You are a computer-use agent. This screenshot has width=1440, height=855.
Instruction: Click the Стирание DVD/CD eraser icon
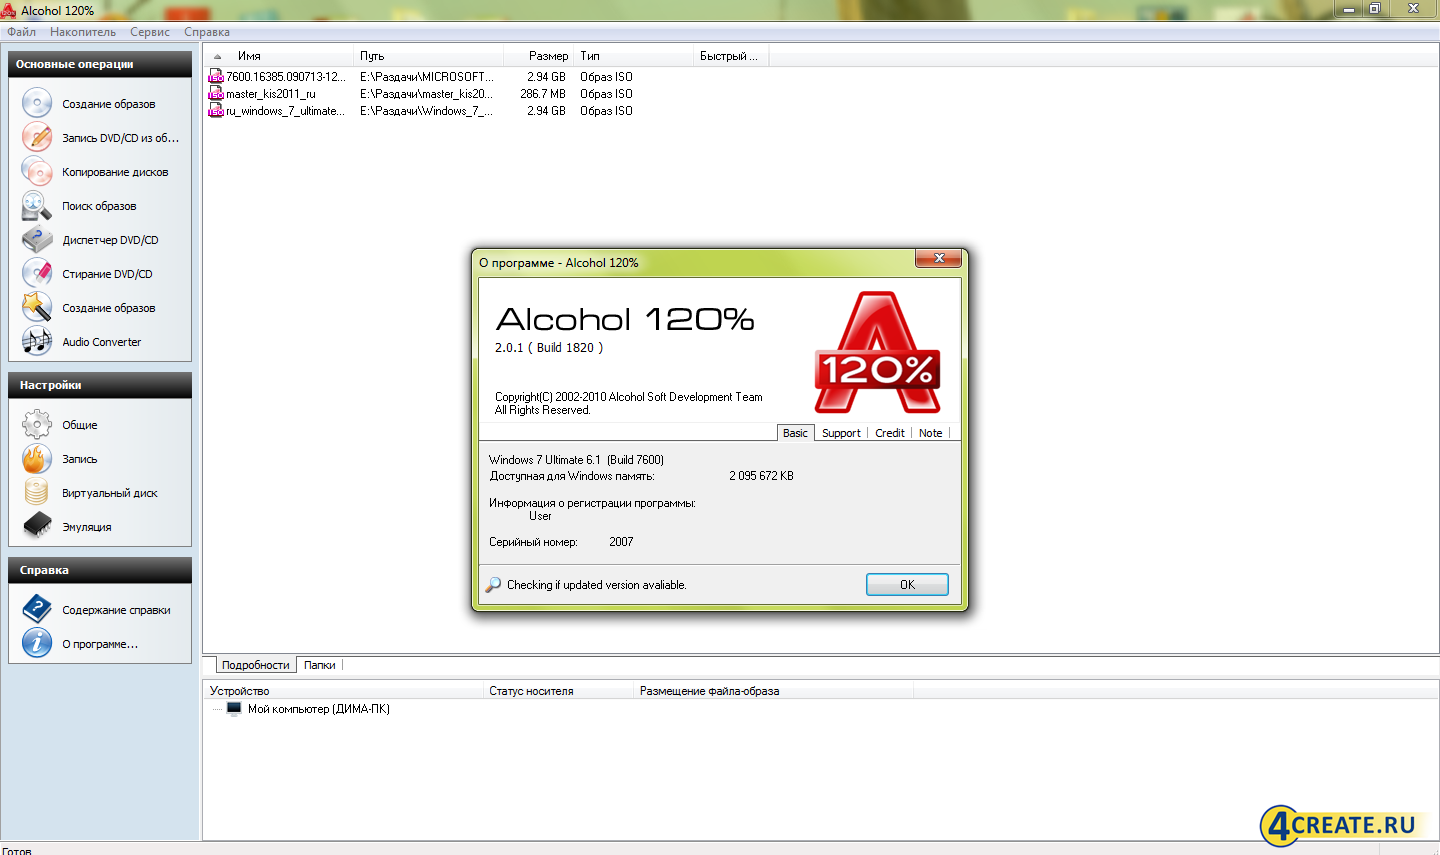tap(37, 273)
